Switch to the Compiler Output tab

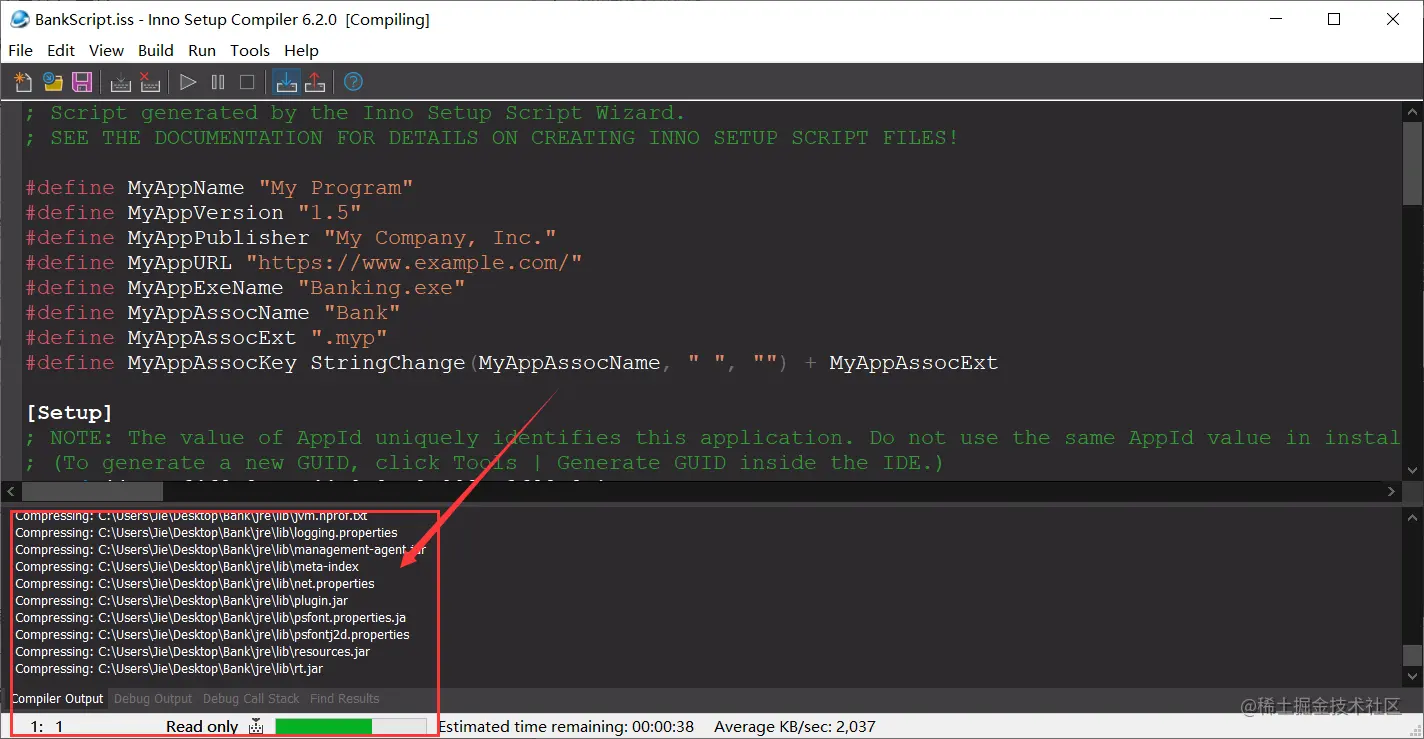(57, 699)
